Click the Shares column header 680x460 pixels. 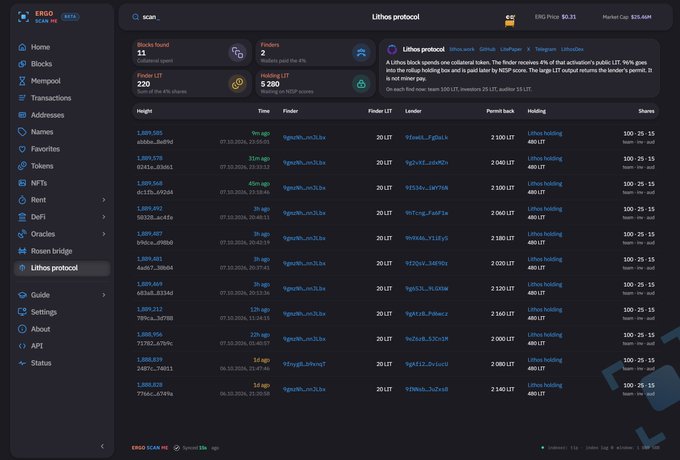pyautogui.click(x=646, y=111)
